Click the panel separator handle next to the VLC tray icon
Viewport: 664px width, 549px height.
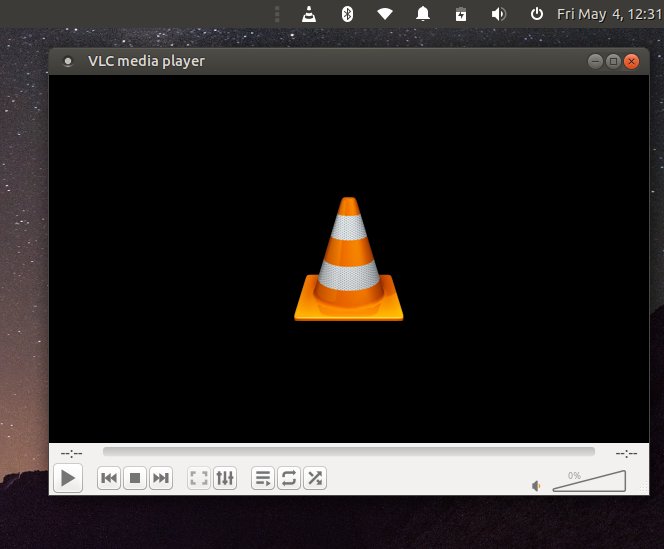[x=277, y=14]
